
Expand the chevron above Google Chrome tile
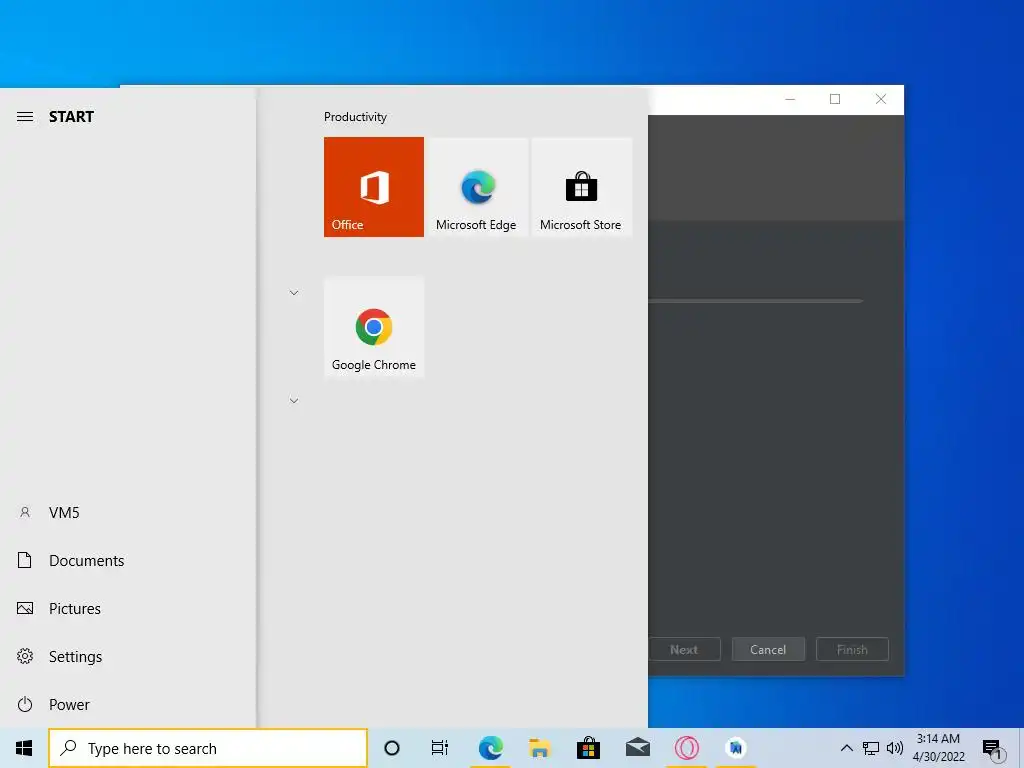pos(294,293)
